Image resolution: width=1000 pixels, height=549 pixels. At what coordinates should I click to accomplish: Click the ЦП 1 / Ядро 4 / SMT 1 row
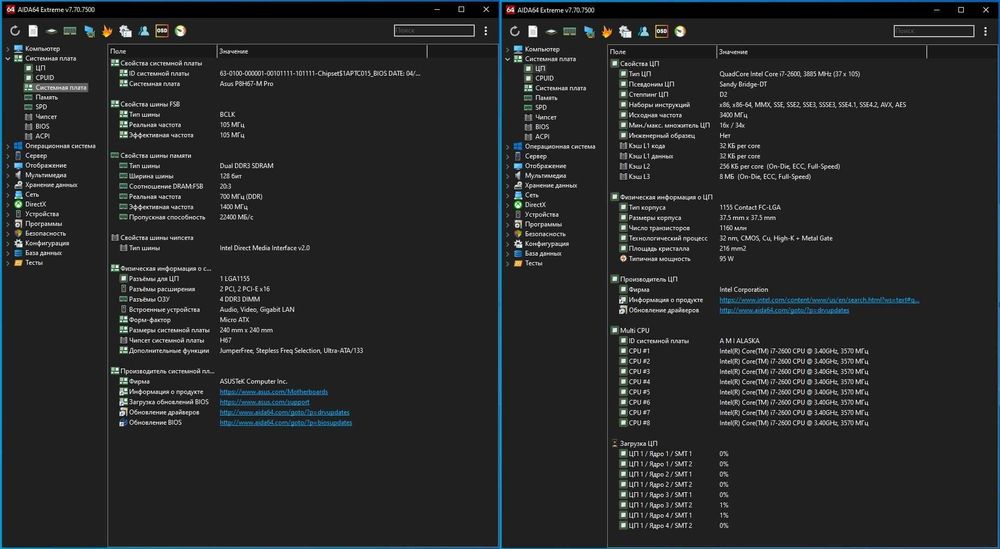point(674,515)
